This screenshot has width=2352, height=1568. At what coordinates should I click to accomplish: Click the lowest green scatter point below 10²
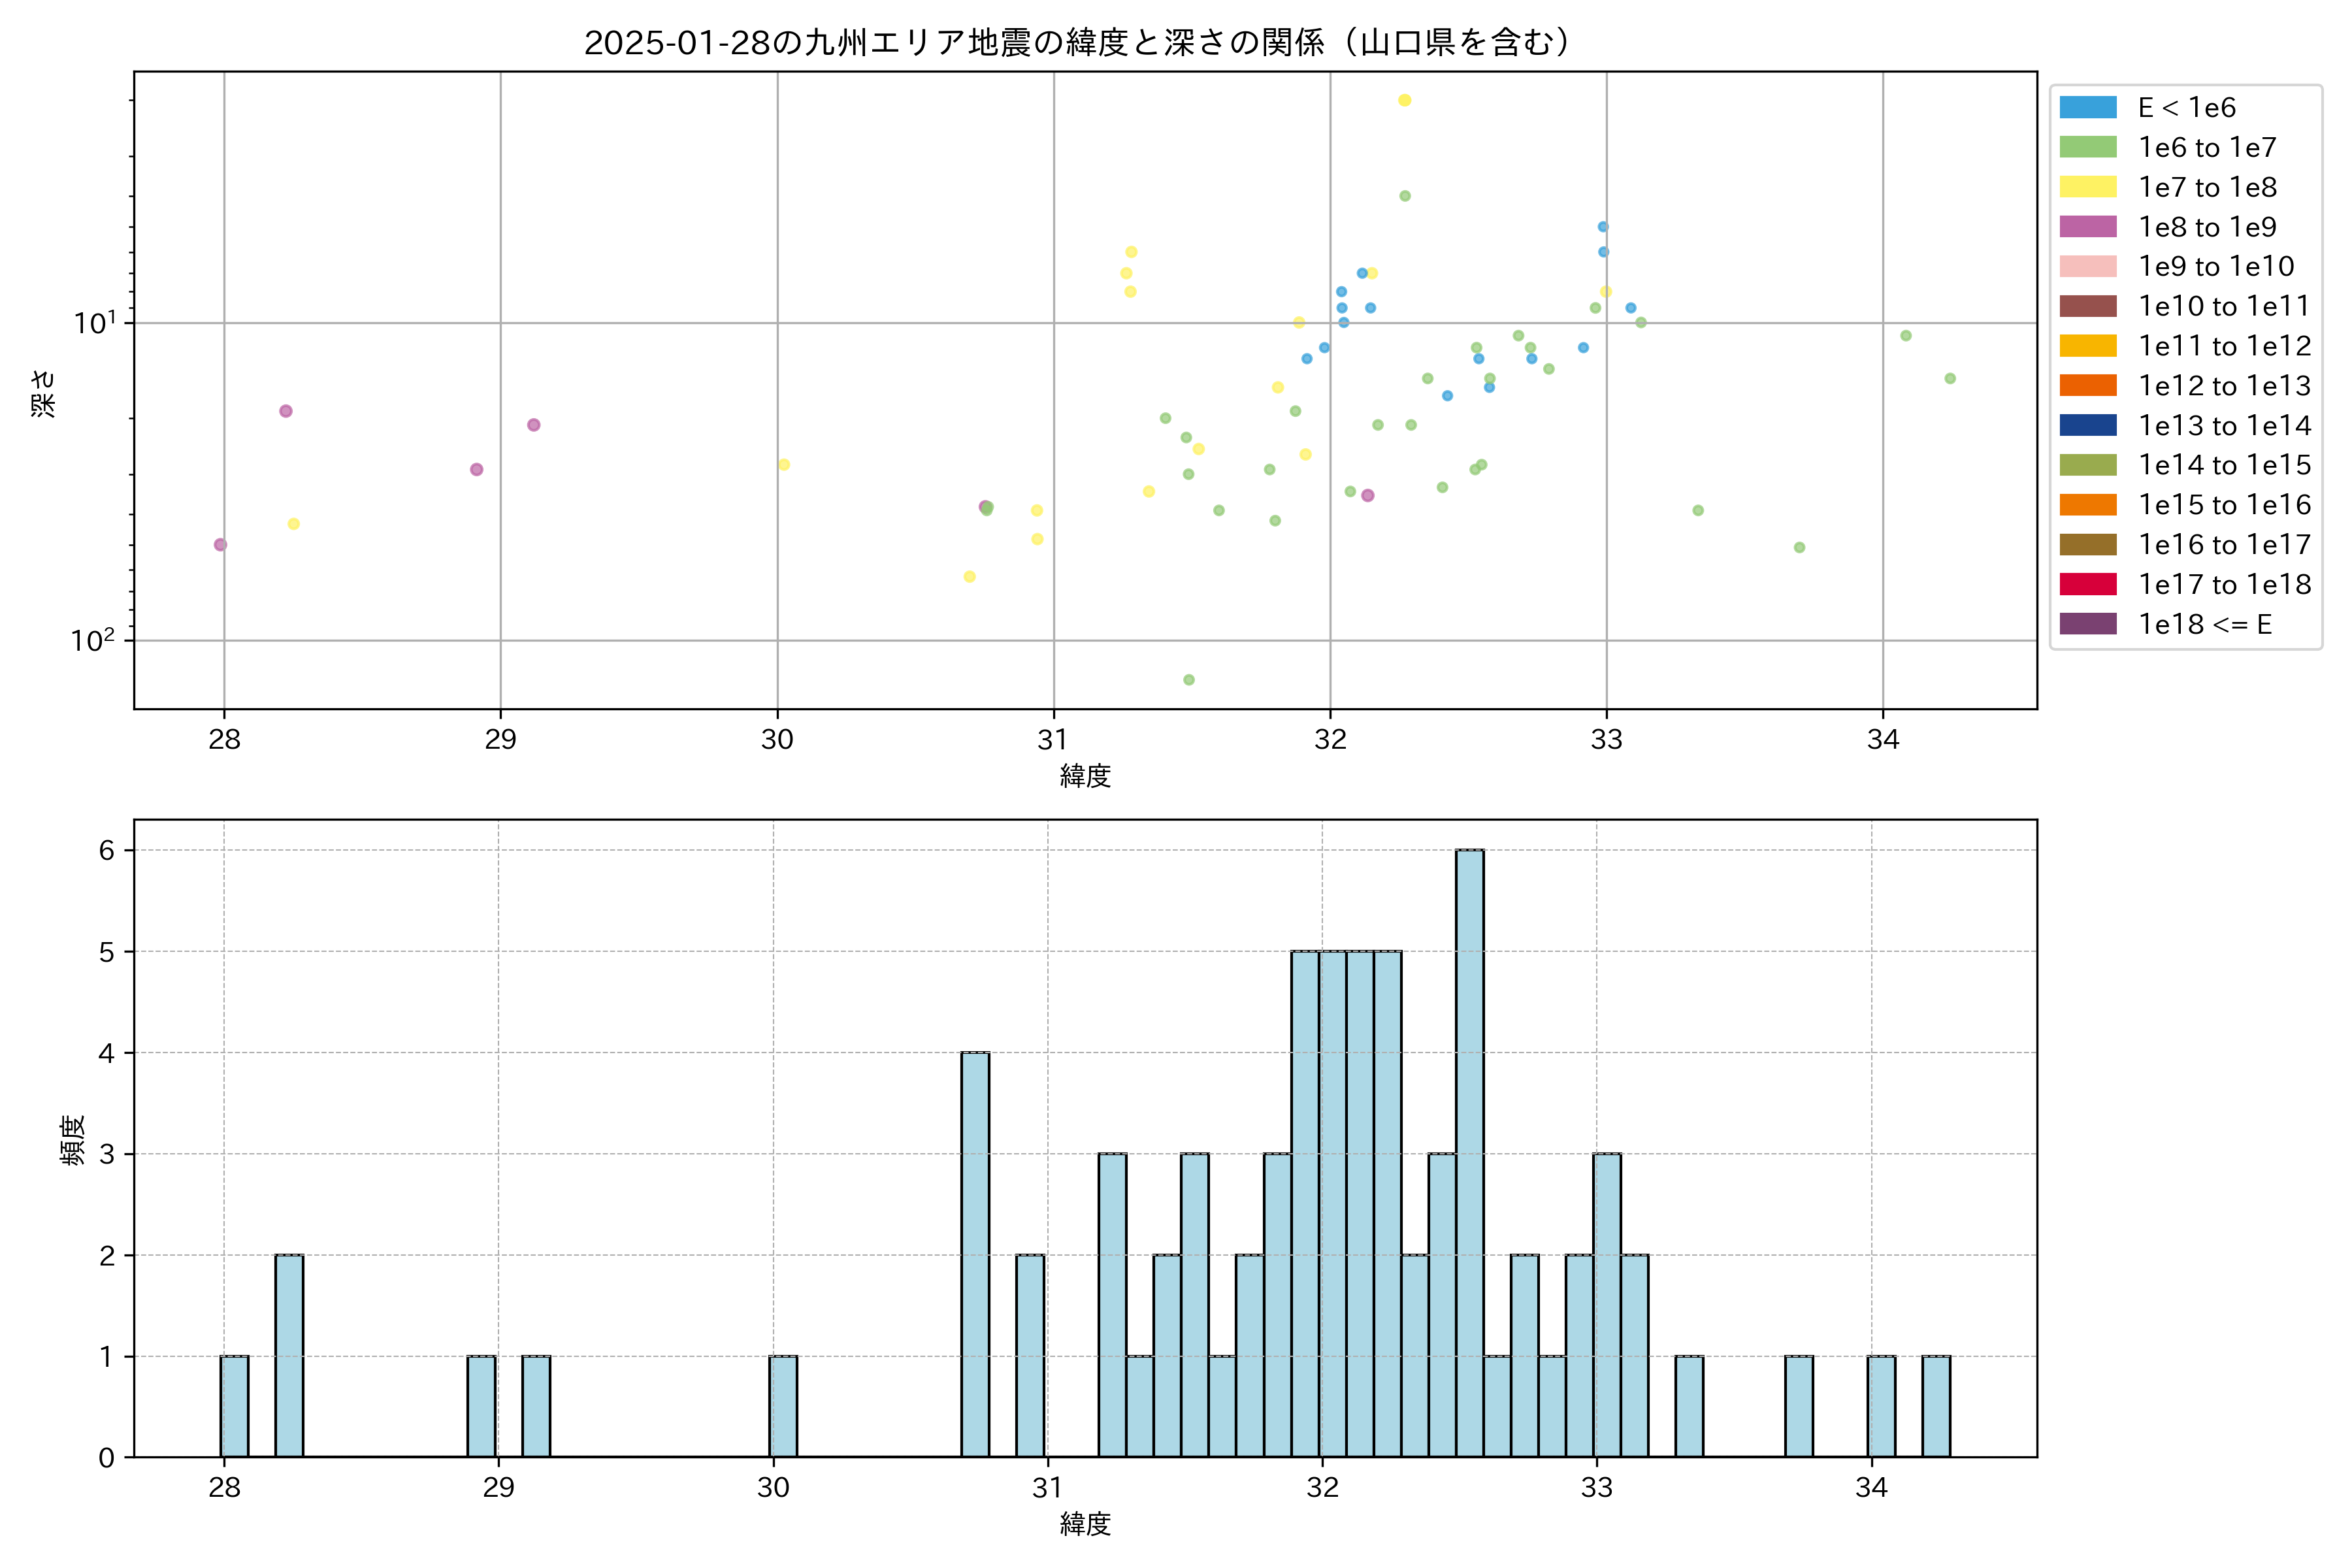[1189, 680]
